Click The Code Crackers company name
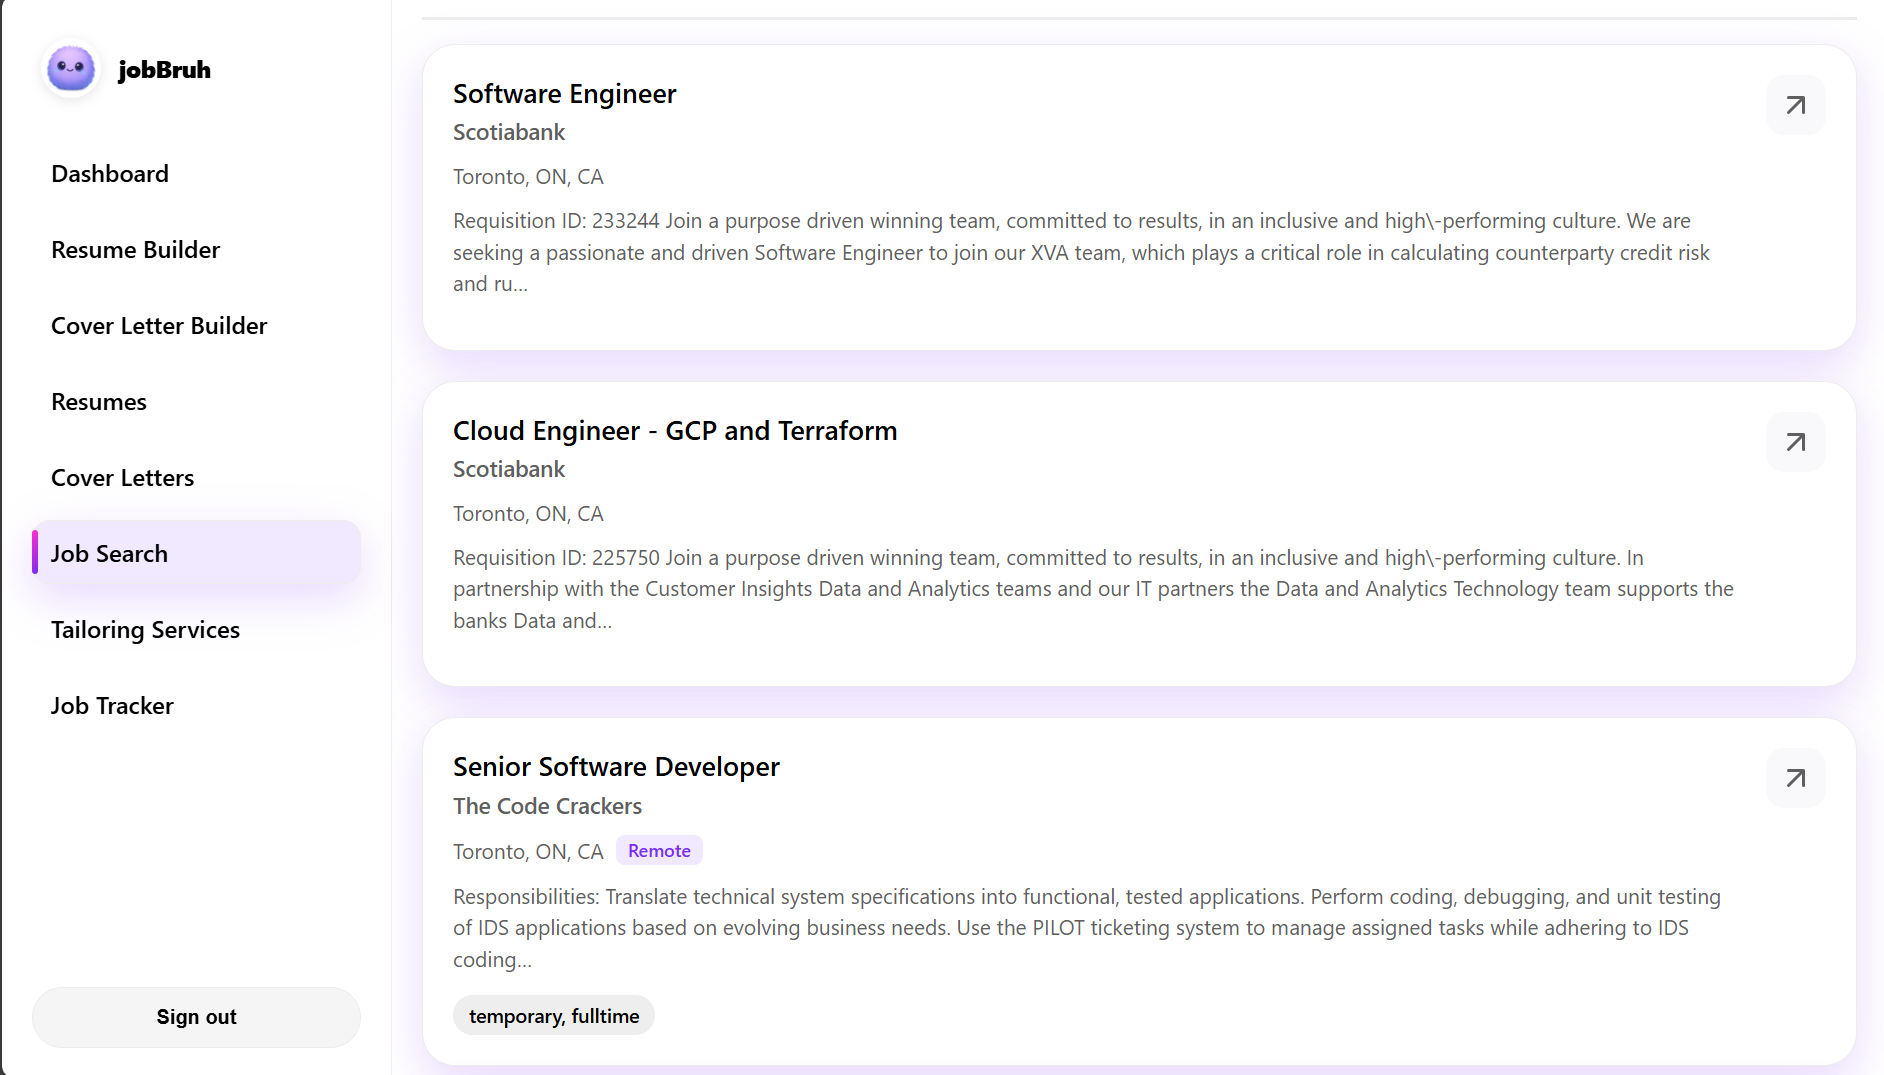 click(547, 805)
